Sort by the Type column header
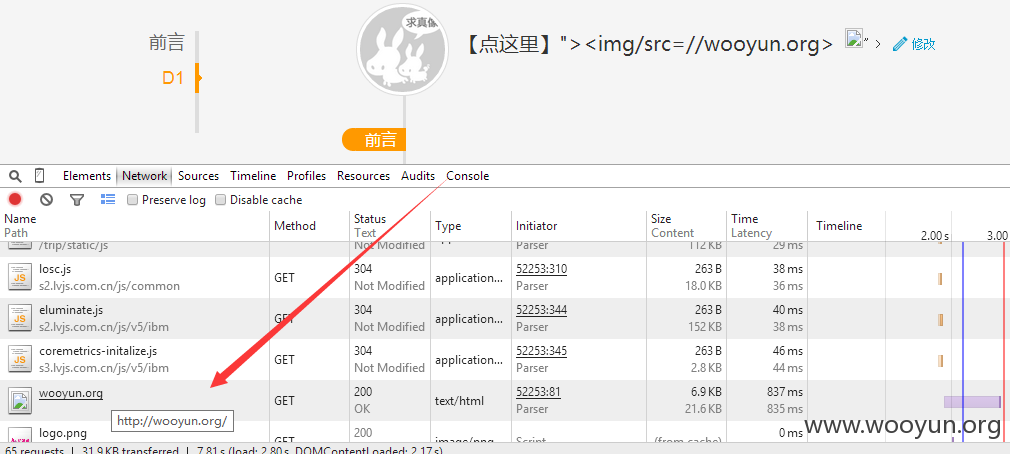 [471, 225]
